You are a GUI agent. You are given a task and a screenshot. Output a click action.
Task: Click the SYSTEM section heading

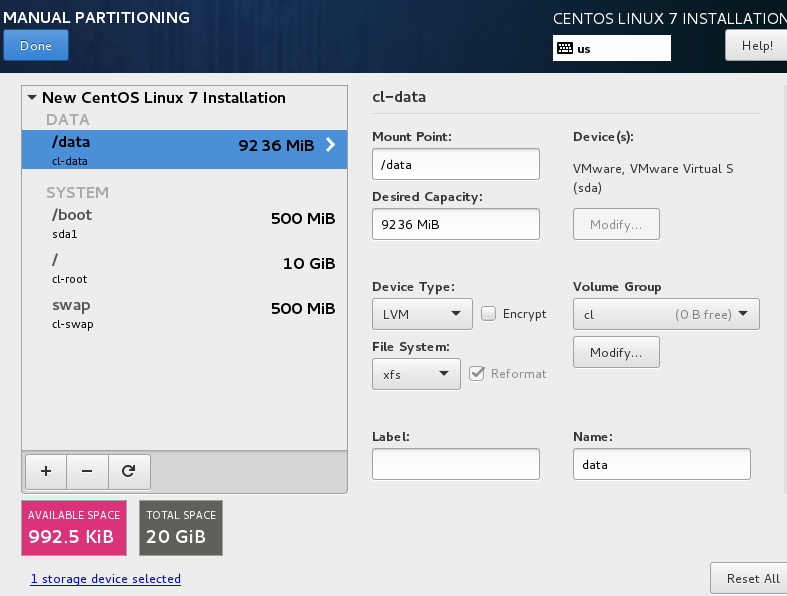click(x=77, y=192)
